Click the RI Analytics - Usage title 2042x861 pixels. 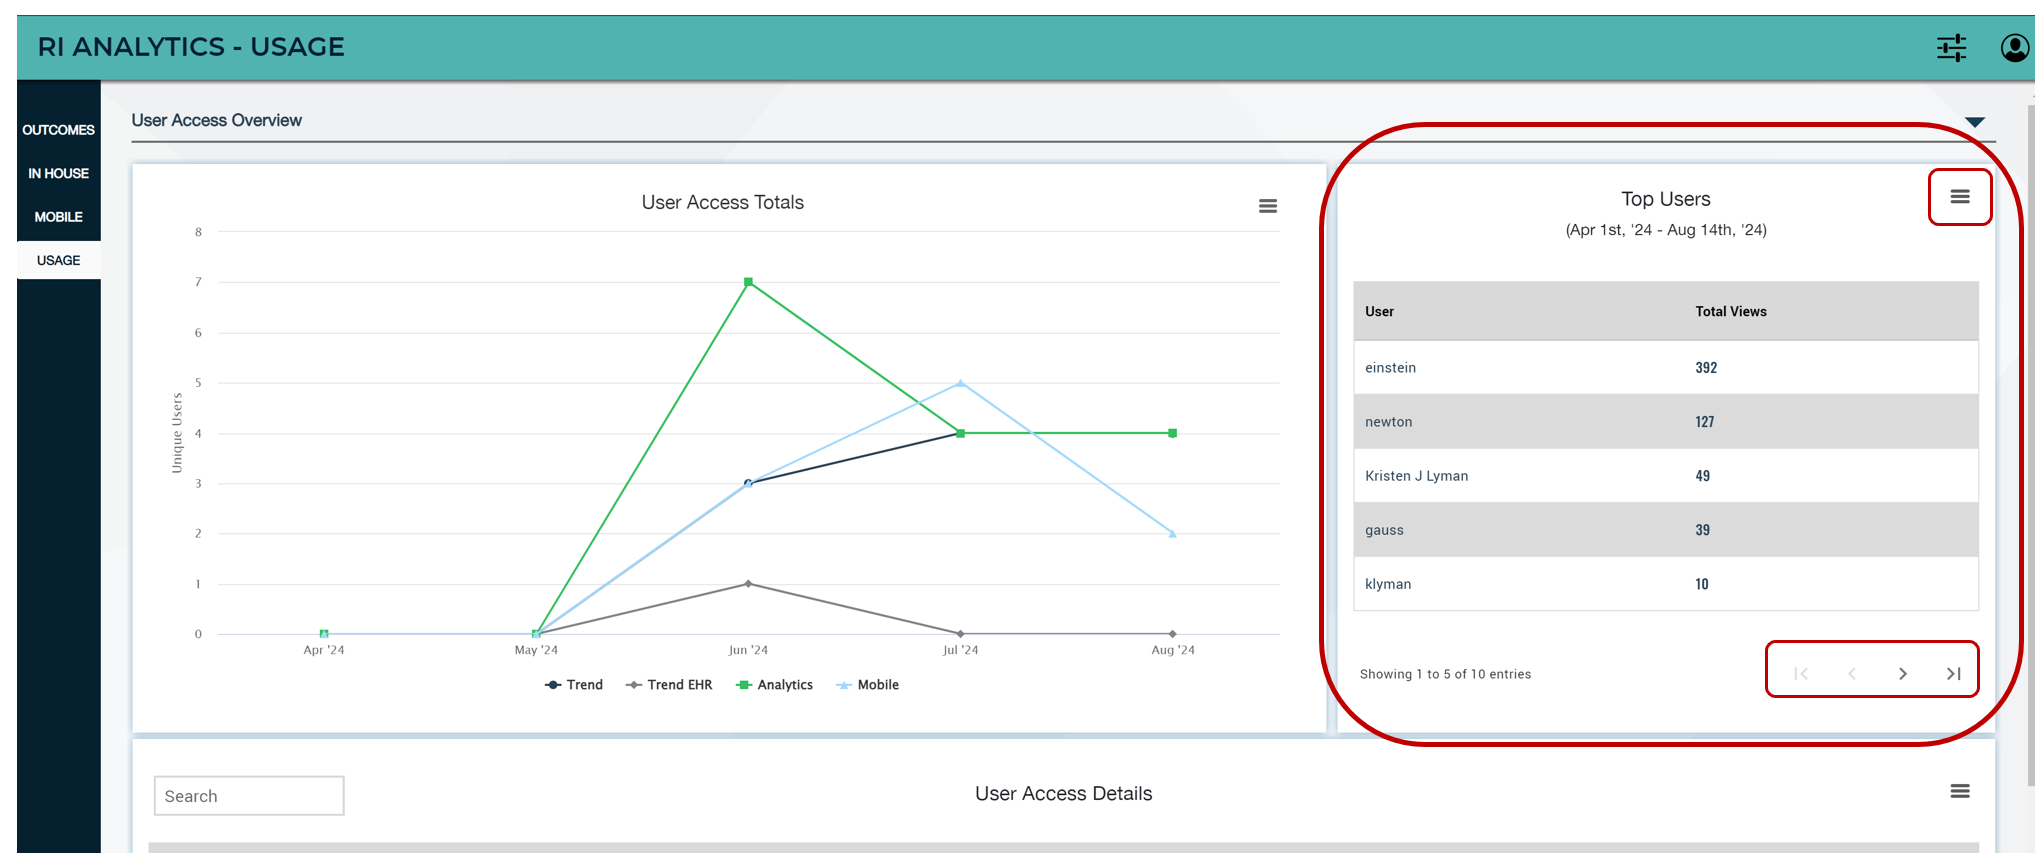click(191, 47)
